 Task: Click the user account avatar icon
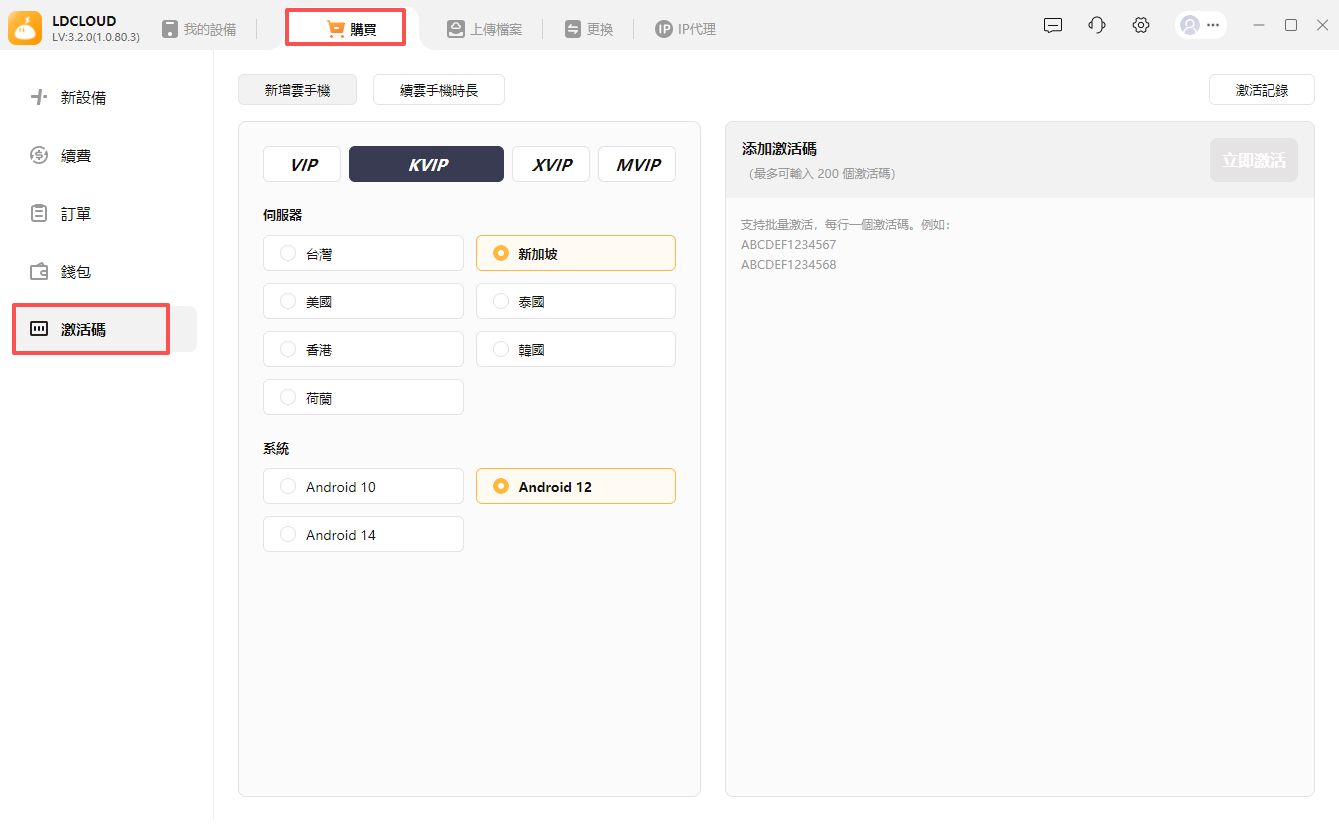coord(1189,26)
